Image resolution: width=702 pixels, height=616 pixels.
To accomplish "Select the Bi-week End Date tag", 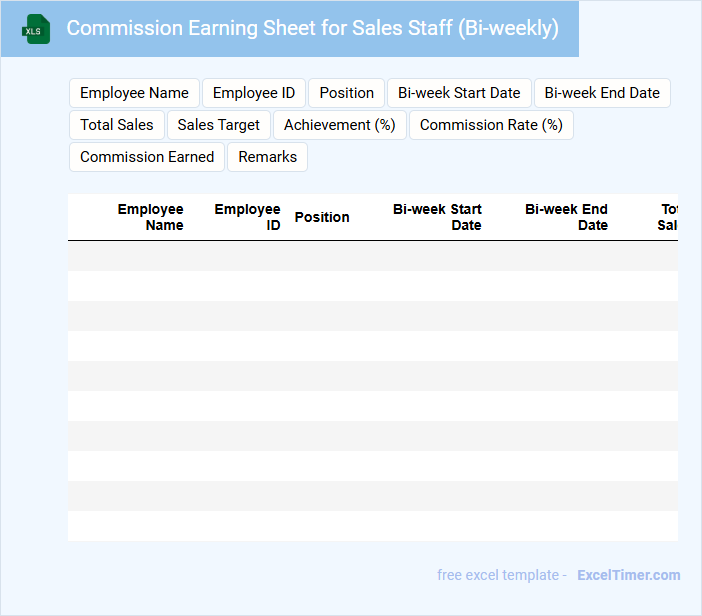I will 602,93.
